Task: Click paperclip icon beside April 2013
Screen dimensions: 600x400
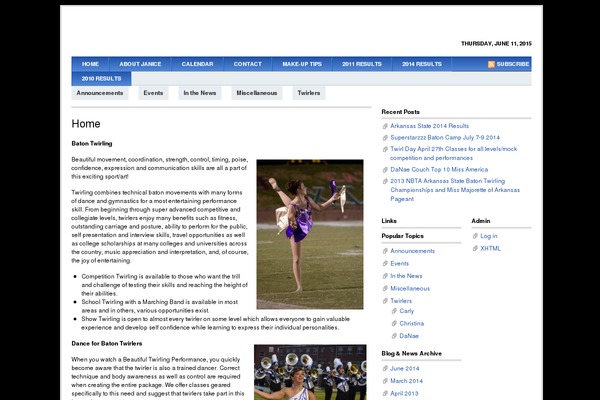Action: point(385,394)
